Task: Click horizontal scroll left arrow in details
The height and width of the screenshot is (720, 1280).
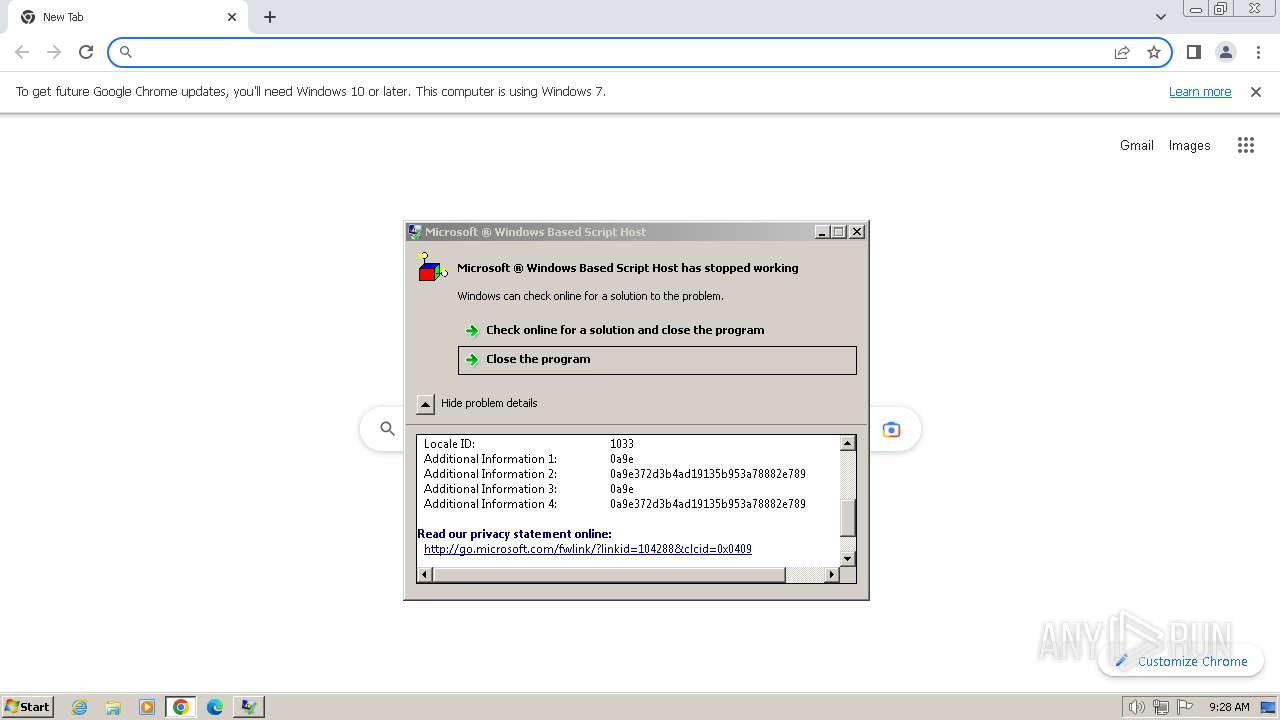Action: 424,574
